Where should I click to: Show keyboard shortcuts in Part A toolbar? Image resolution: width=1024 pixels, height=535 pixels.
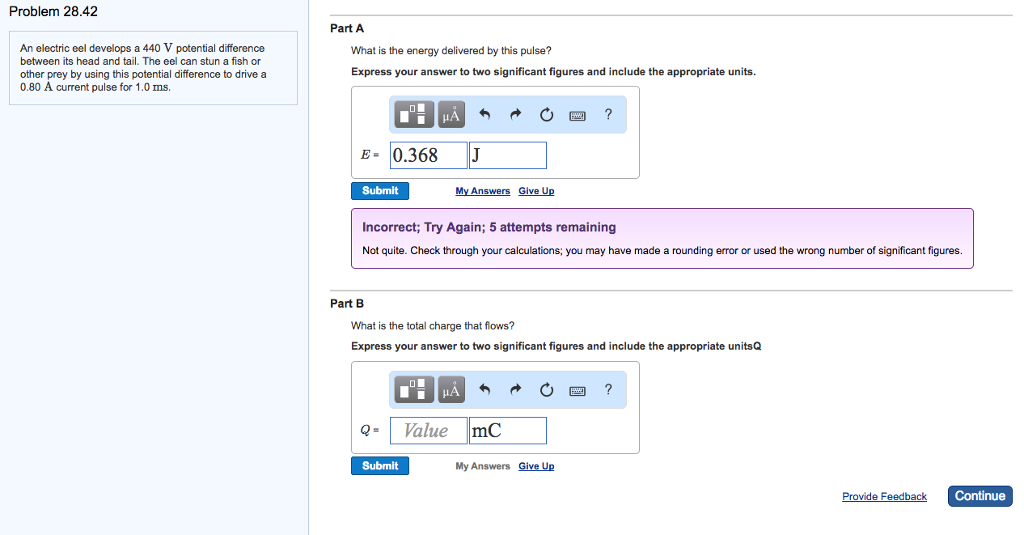(x=577, y=115)
